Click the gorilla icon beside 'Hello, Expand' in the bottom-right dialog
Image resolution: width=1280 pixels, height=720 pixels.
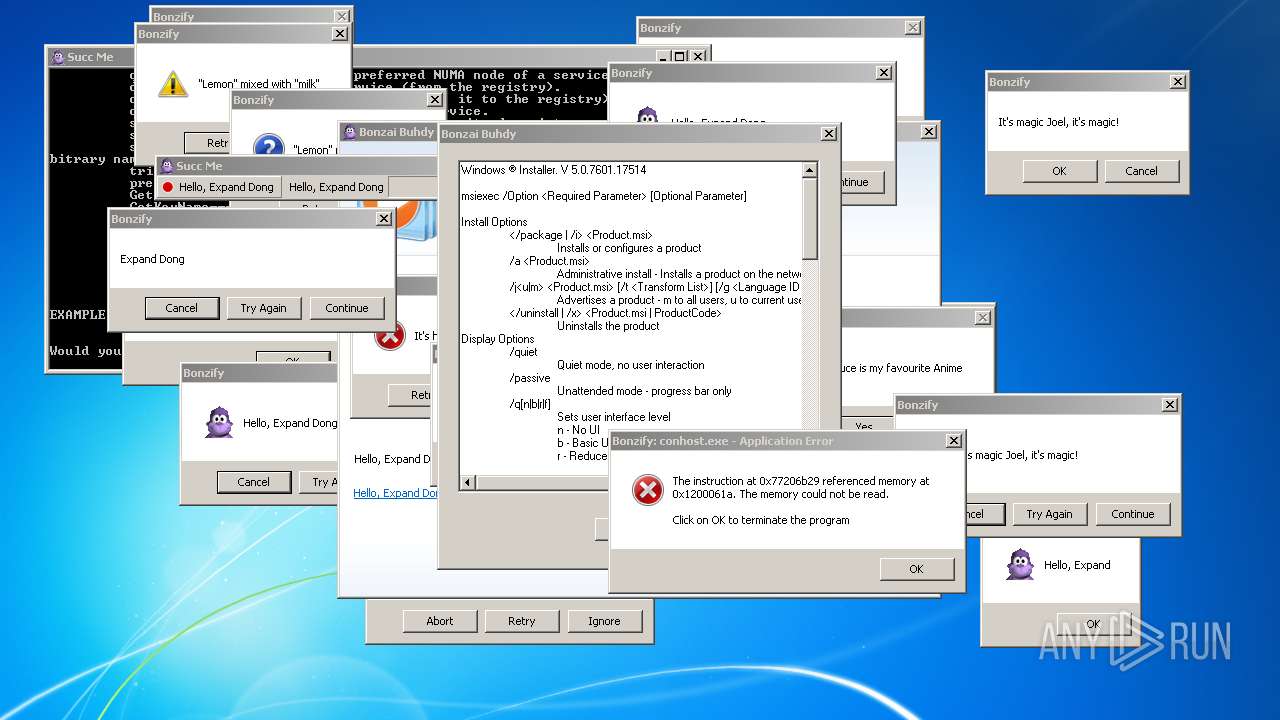click(1020, 565)
